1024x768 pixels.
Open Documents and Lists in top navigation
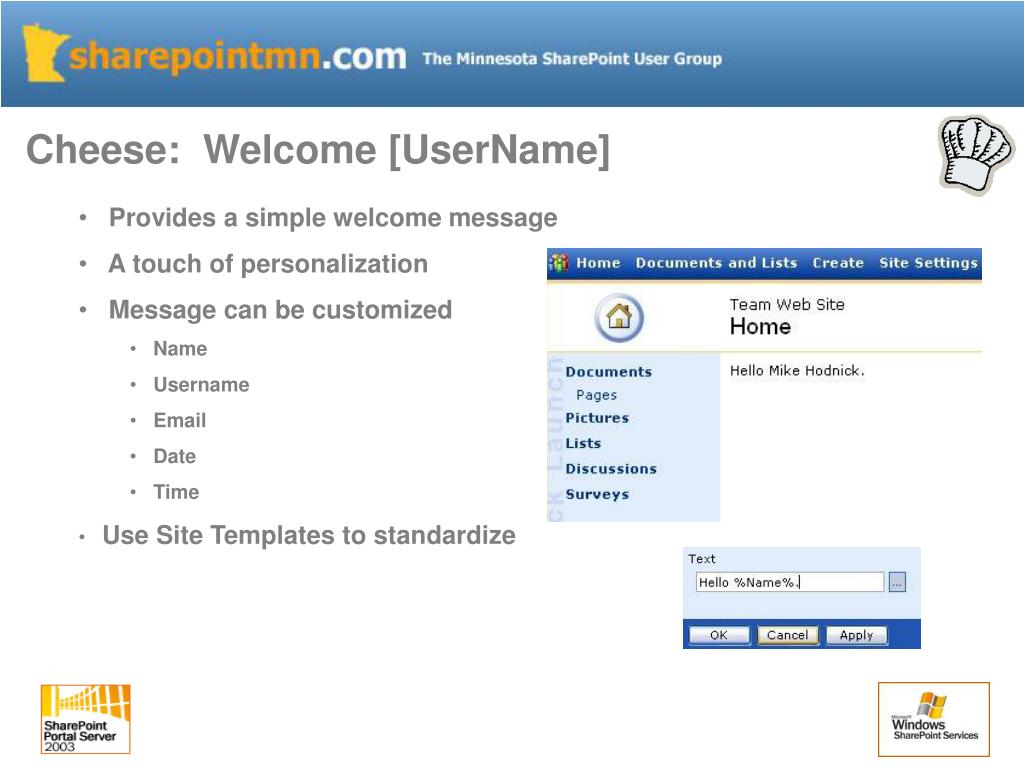pyautogui.click(x=716, y=263)
